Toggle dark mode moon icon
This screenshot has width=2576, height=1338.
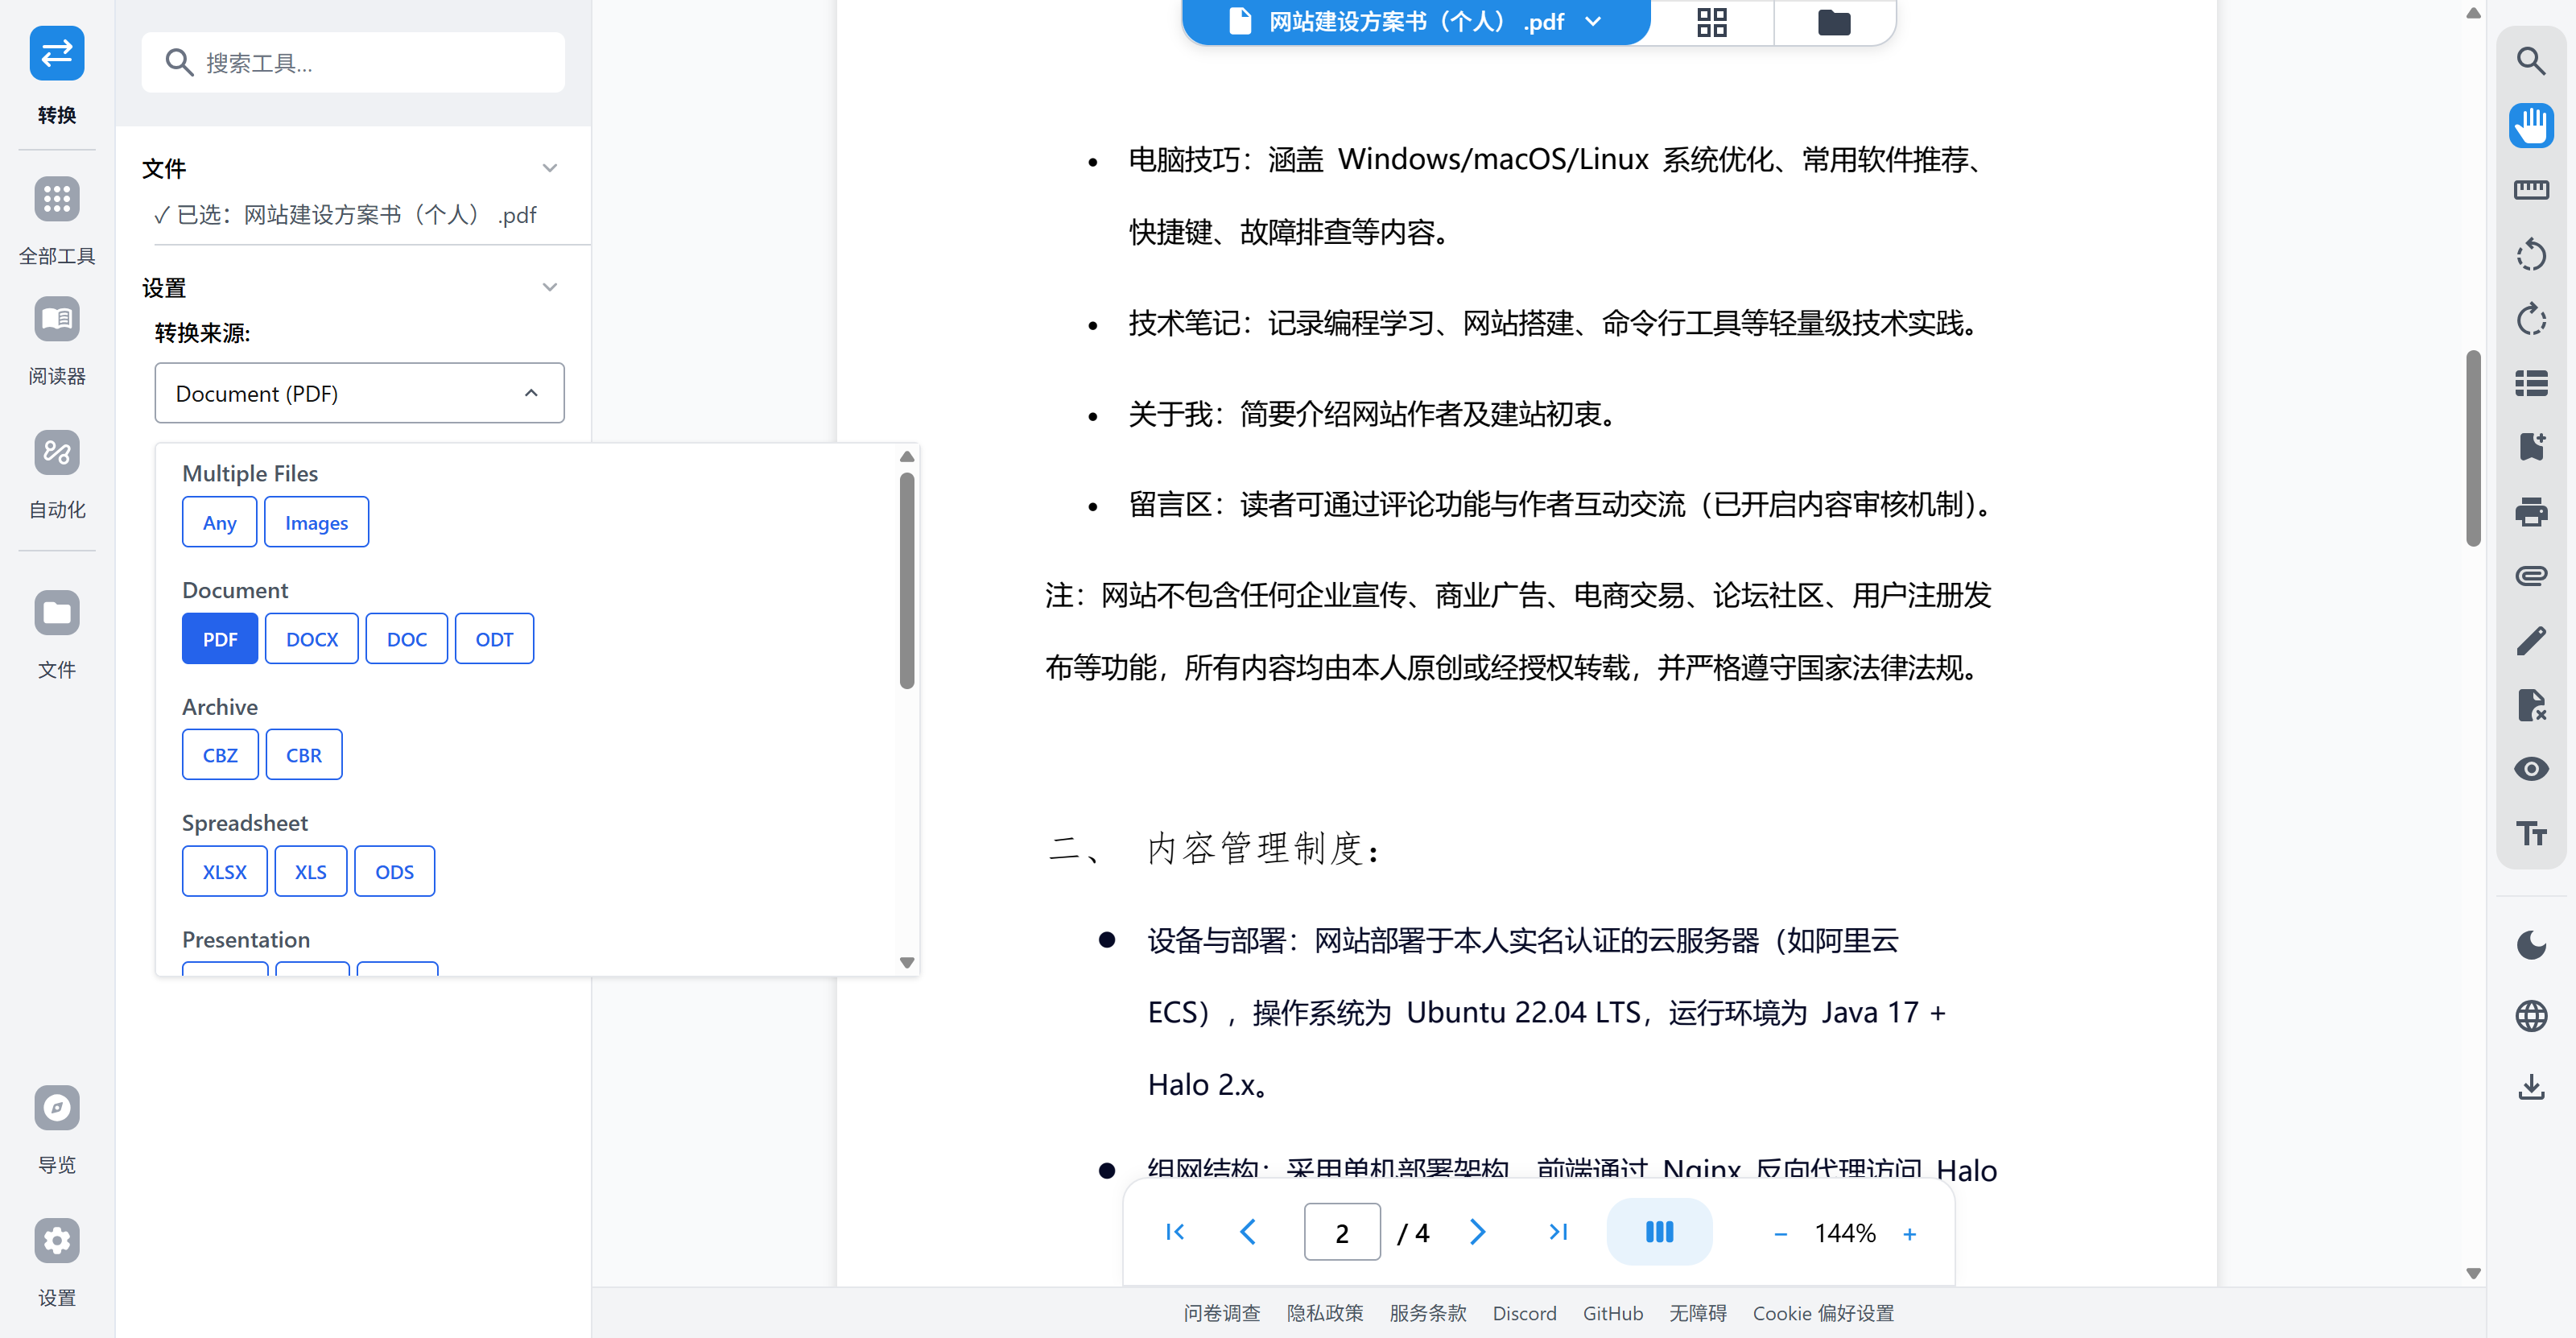tap(2530, 945)
